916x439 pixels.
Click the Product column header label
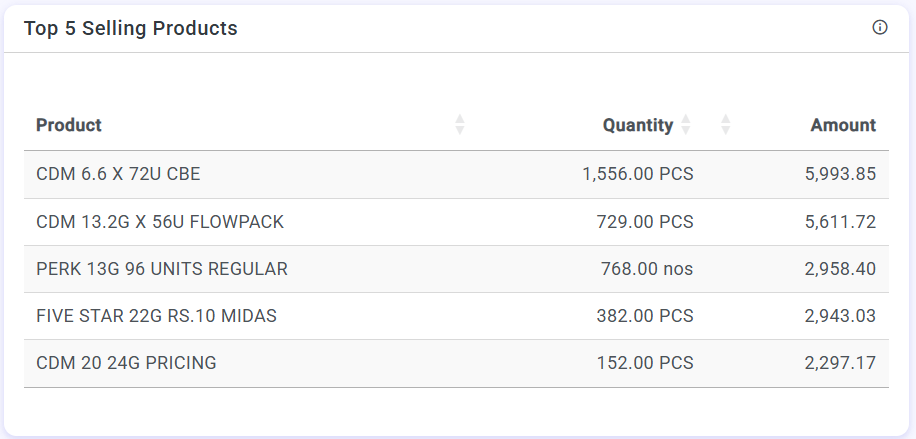point(69,125)
